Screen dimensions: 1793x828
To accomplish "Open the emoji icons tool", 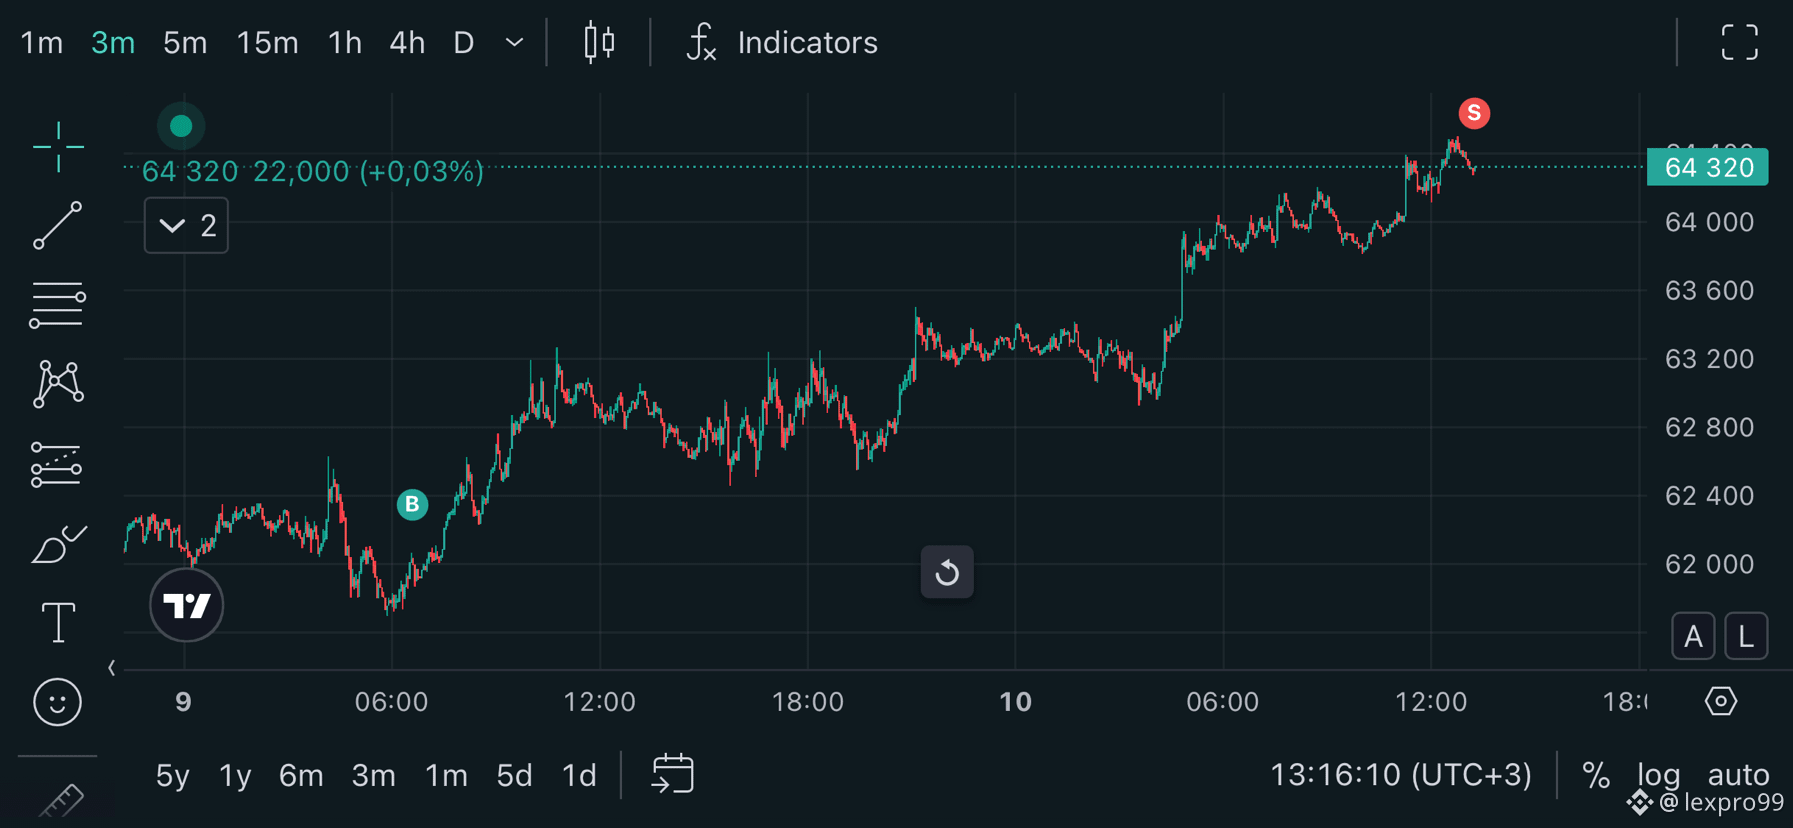I will pos(58,702).
